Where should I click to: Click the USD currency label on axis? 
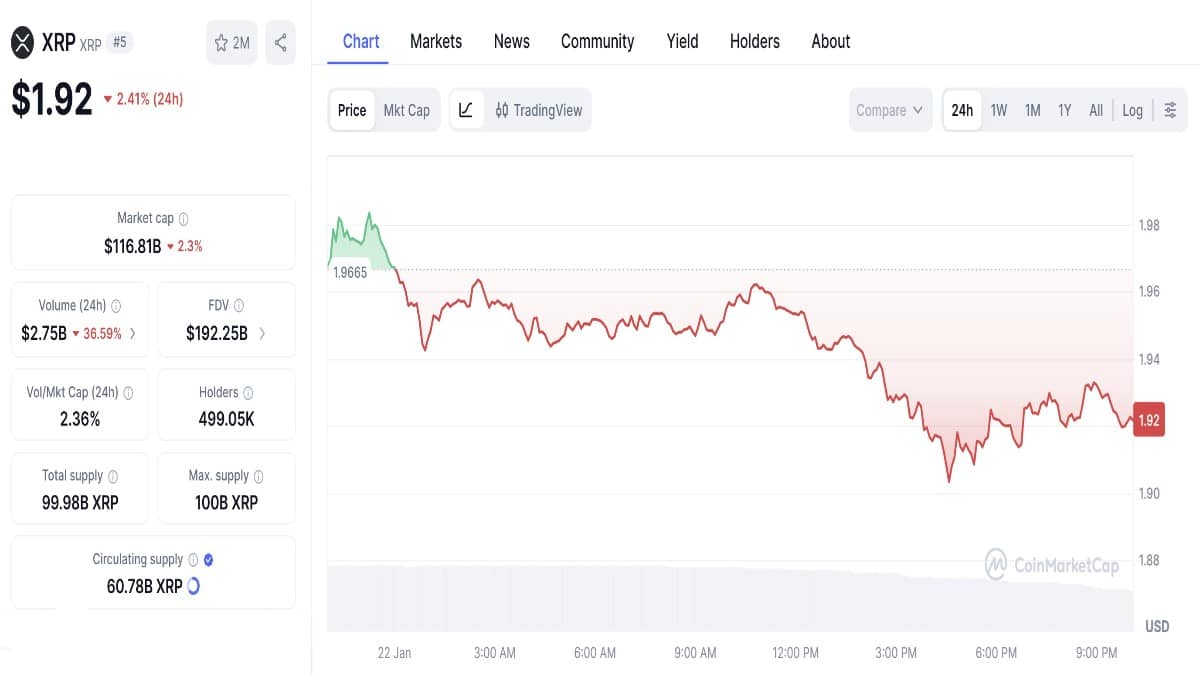click(1157, 627)
